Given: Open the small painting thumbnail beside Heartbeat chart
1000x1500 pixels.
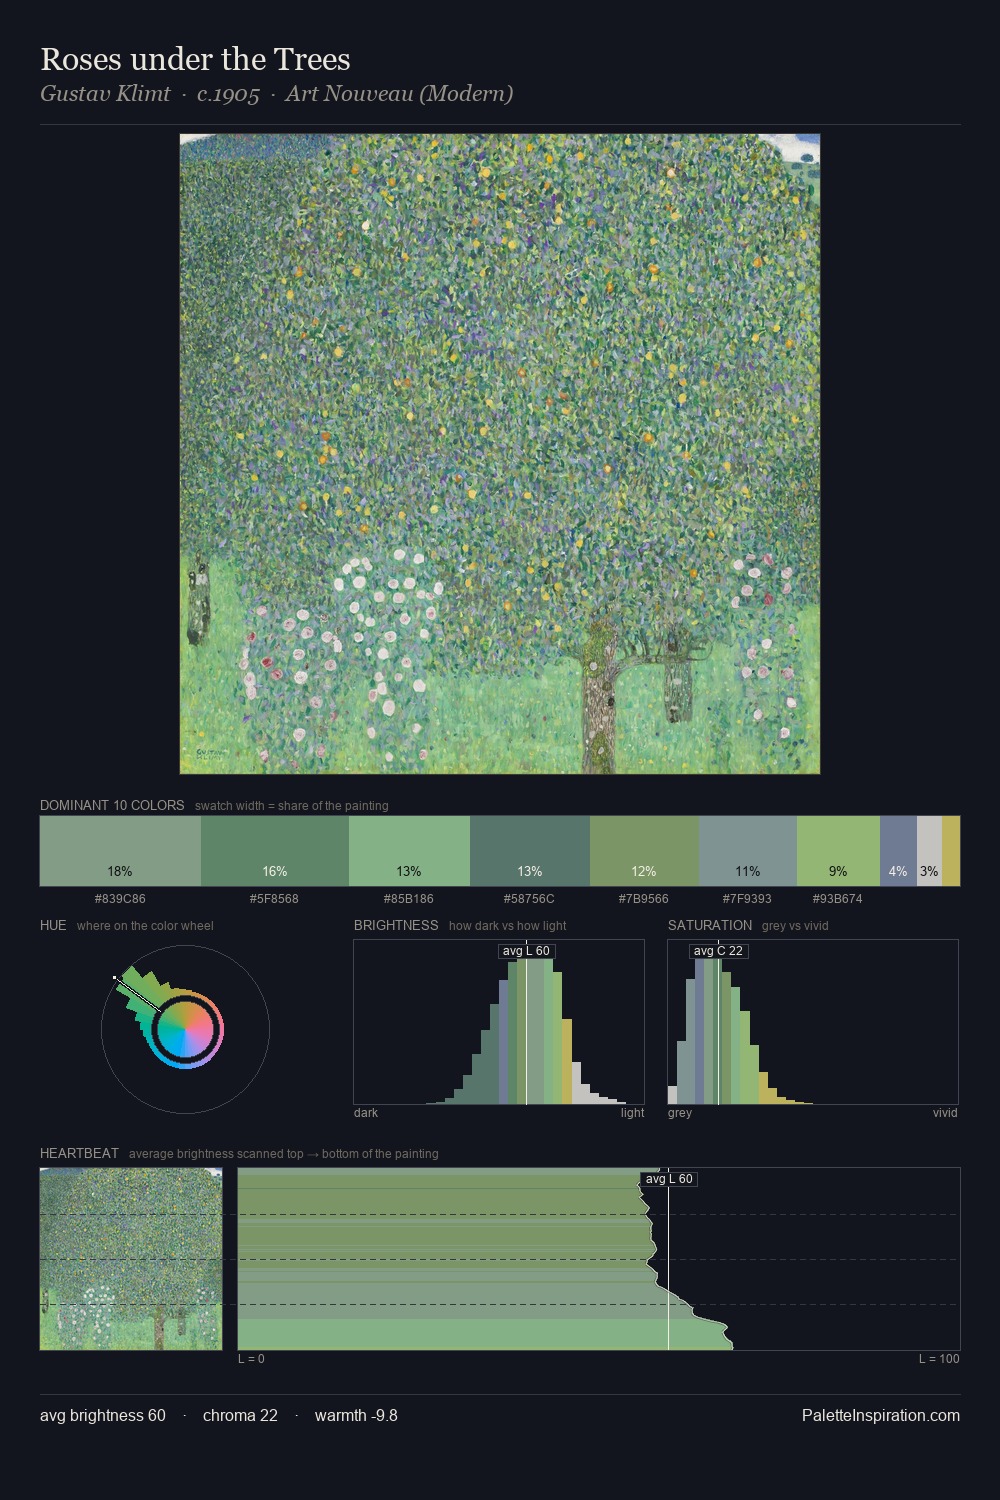Looking at the screenshot, I should (131, 1259).
